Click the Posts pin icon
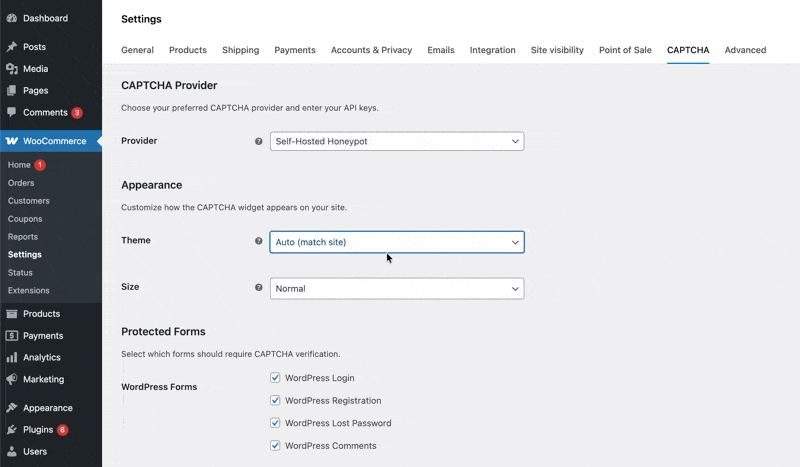The height and width of the screenshot is (467, 800). click(x=11, y=47)
